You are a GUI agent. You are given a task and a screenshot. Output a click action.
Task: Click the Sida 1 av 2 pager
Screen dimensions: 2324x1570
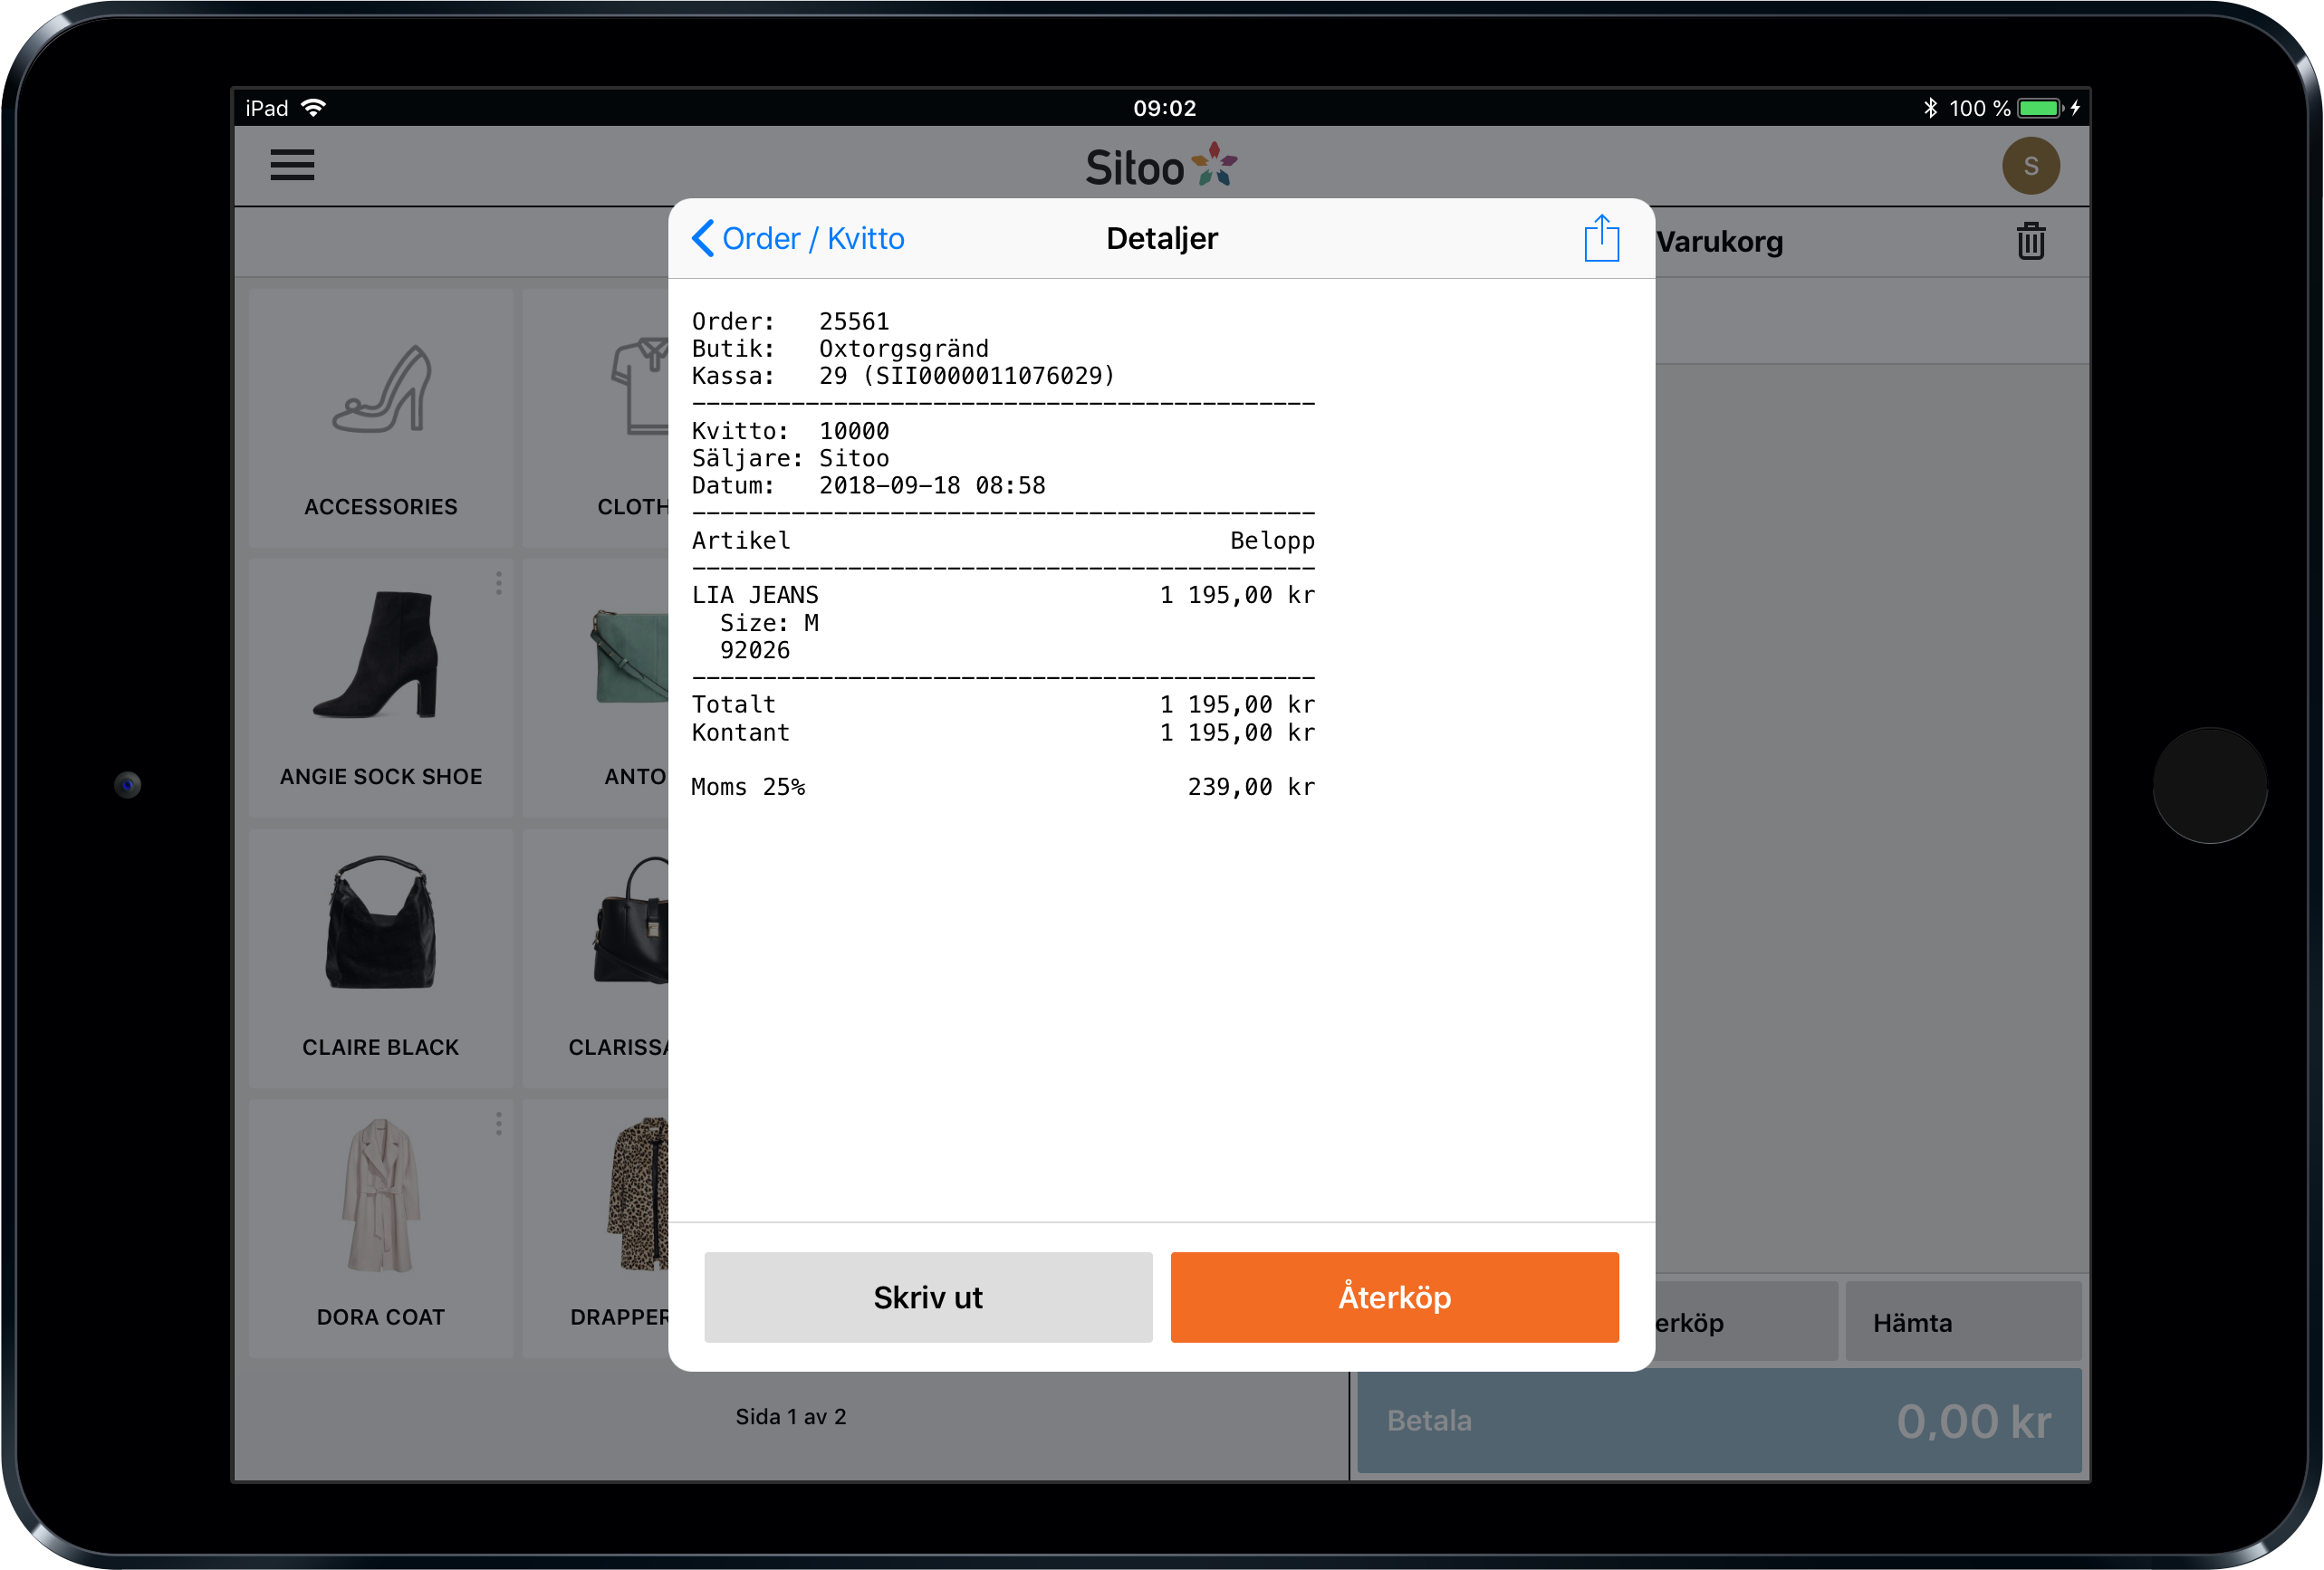[791, 1416]
